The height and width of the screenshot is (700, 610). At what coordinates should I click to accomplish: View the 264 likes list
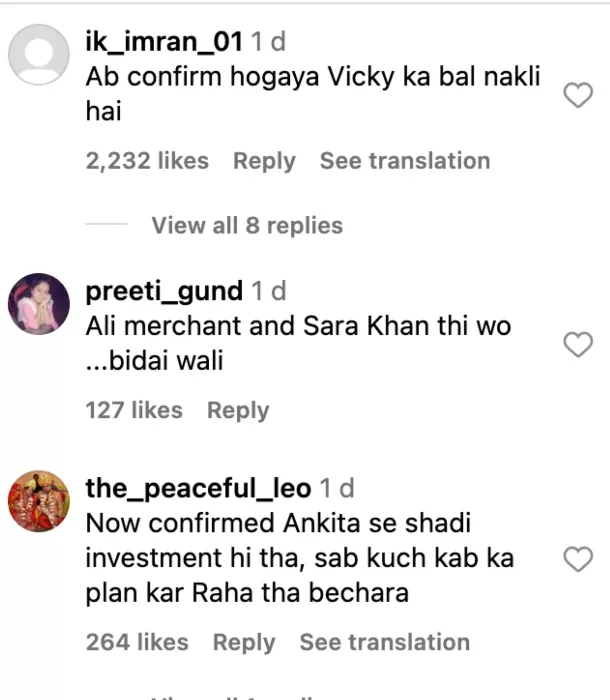coord(137,642)
